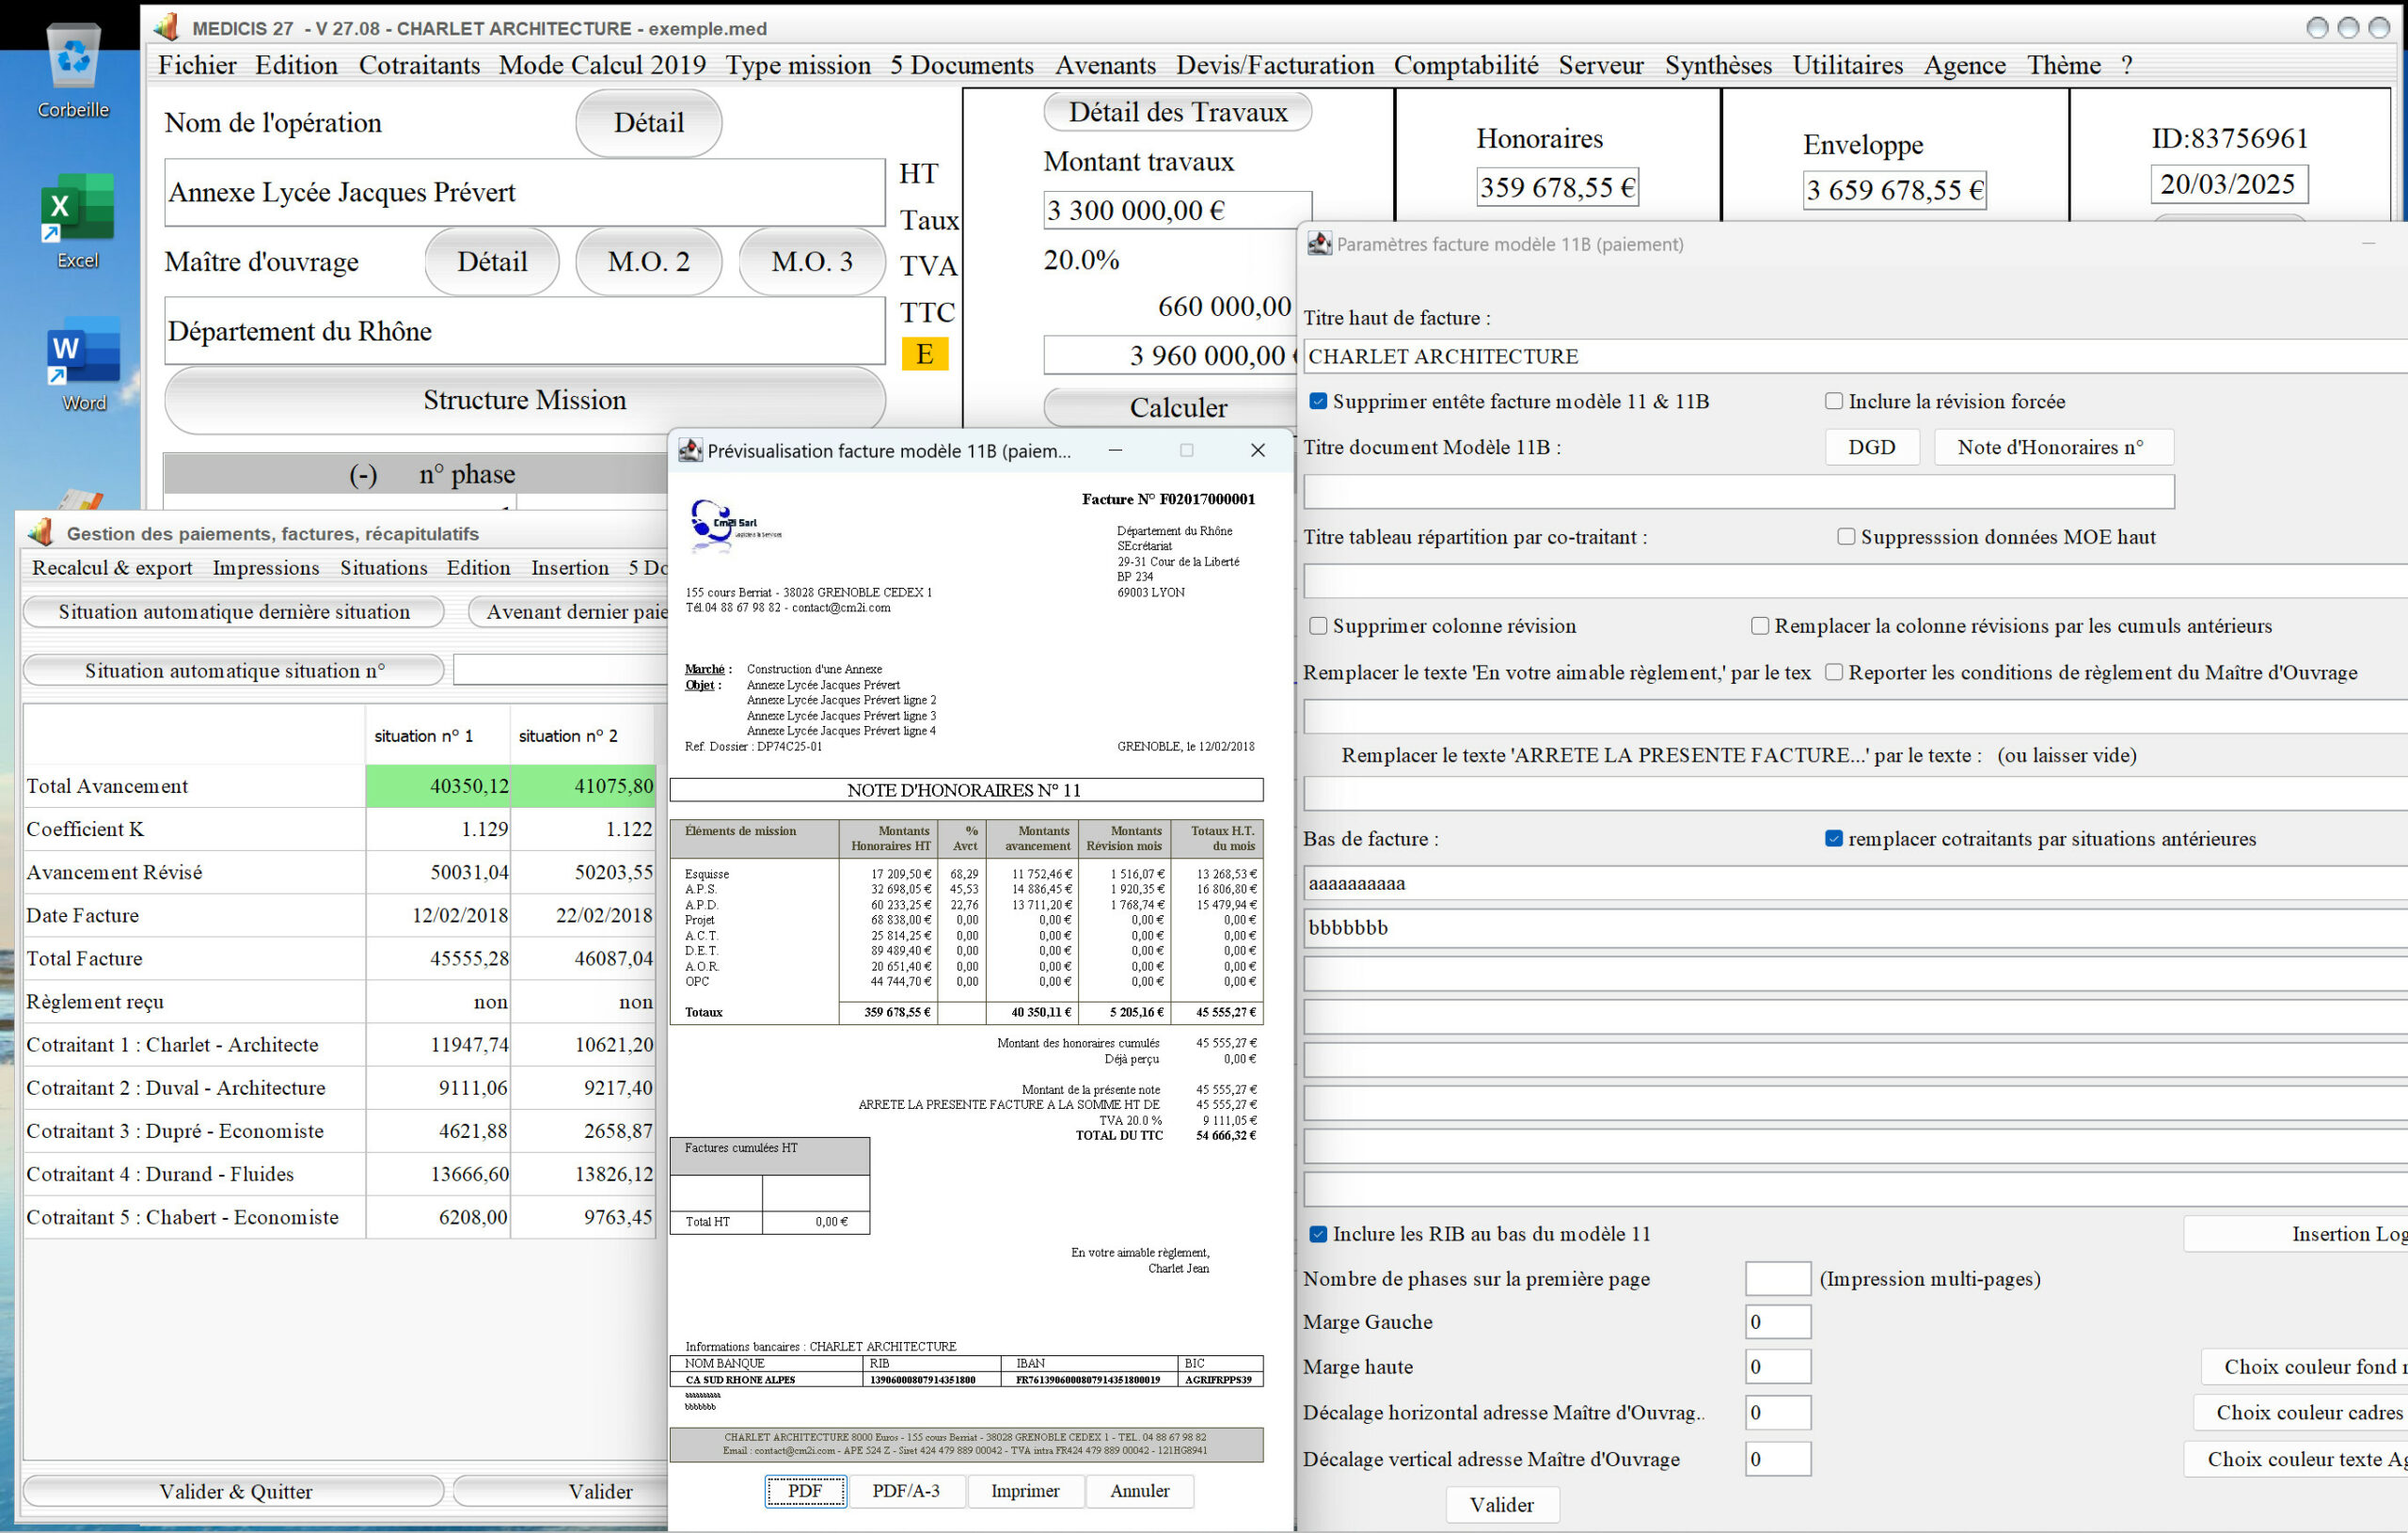This screenshot has height=1533, width=2408.
Task: Open the Thème menu
Action: (x=2064, y=65)
